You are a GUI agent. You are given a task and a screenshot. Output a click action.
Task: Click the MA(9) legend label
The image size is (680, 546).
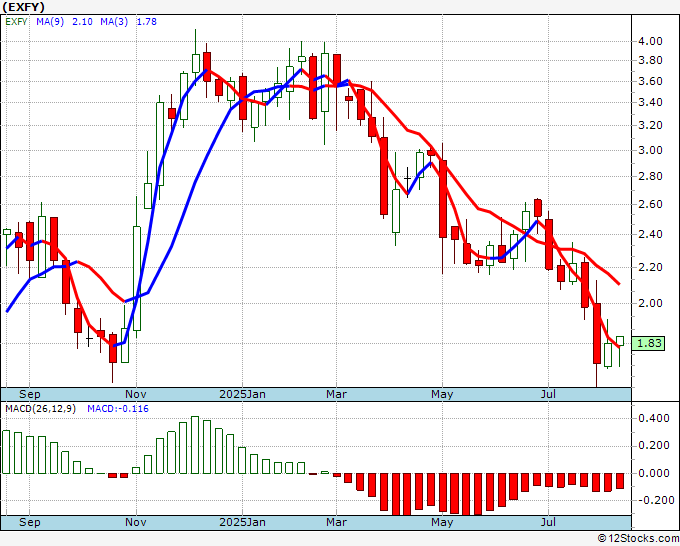50,22
